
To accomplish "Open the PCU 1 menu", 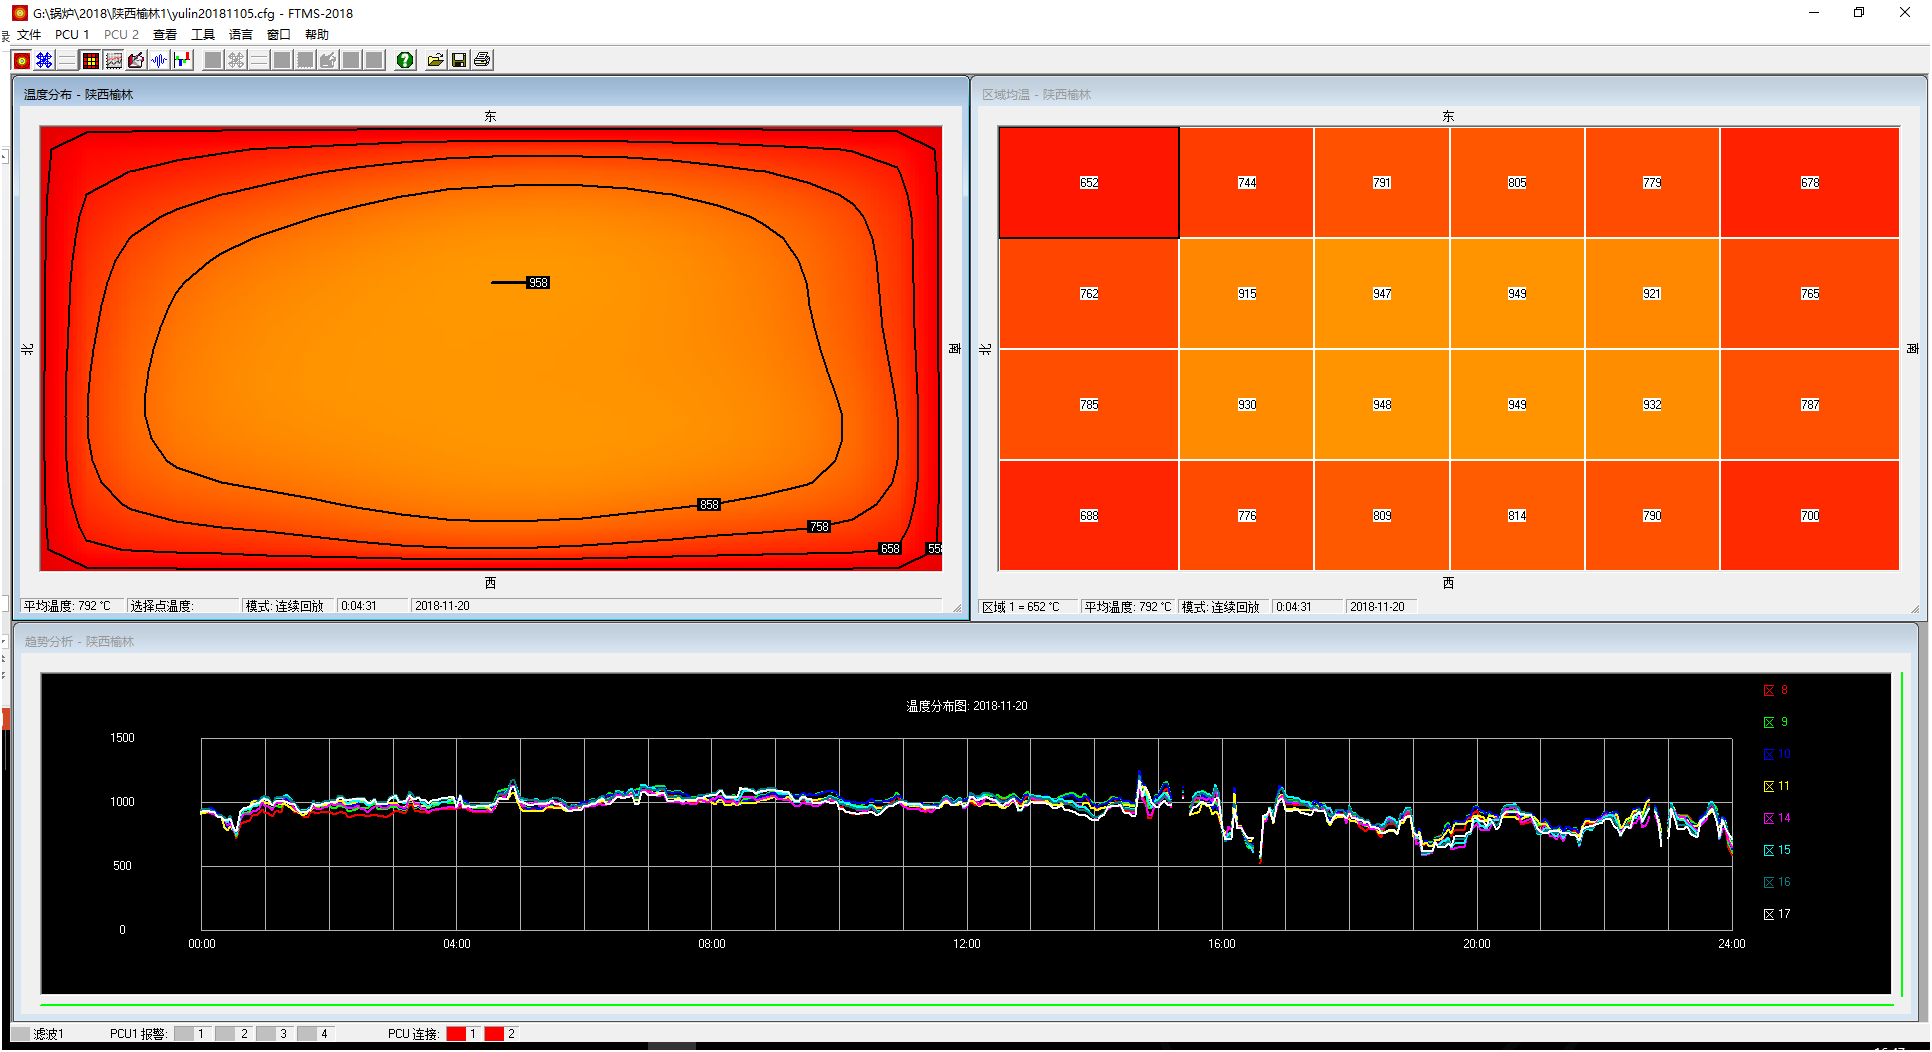I will coord(72,34).
